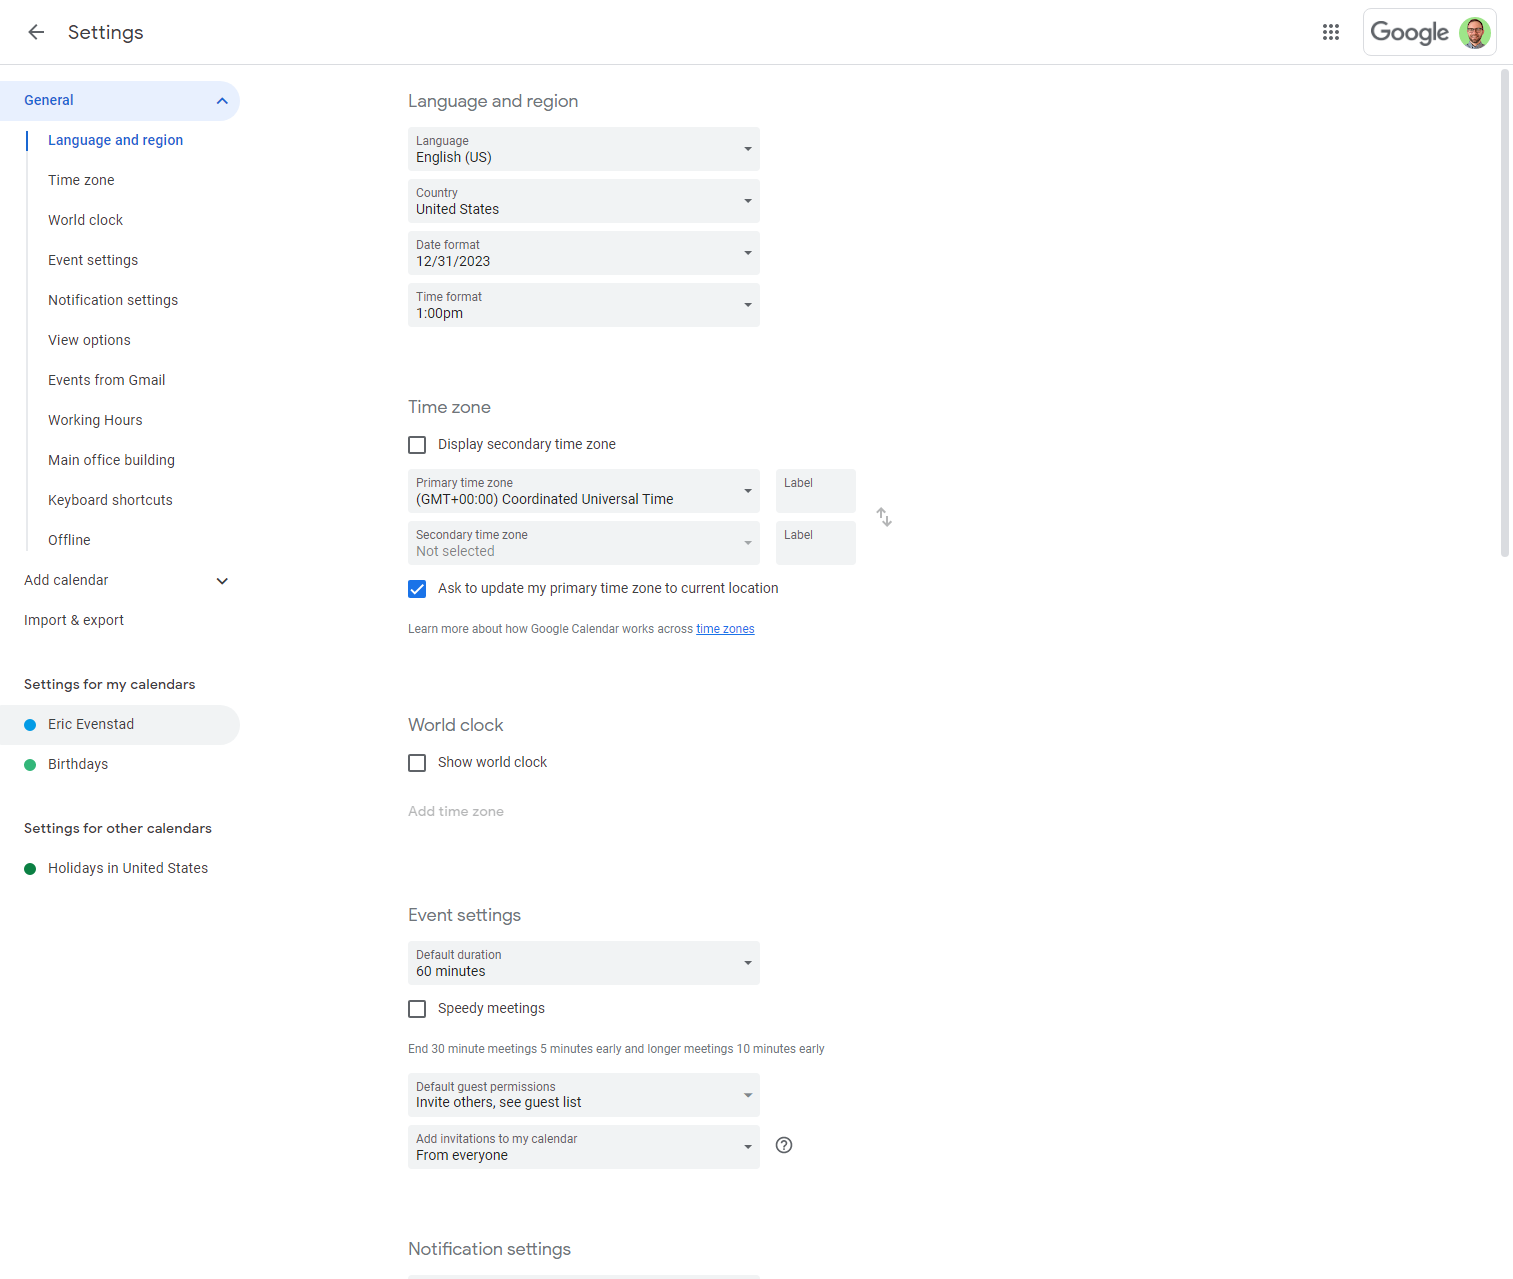Open the Google apps grid
The image size is (1513, 1279).
coord(1331,32)
